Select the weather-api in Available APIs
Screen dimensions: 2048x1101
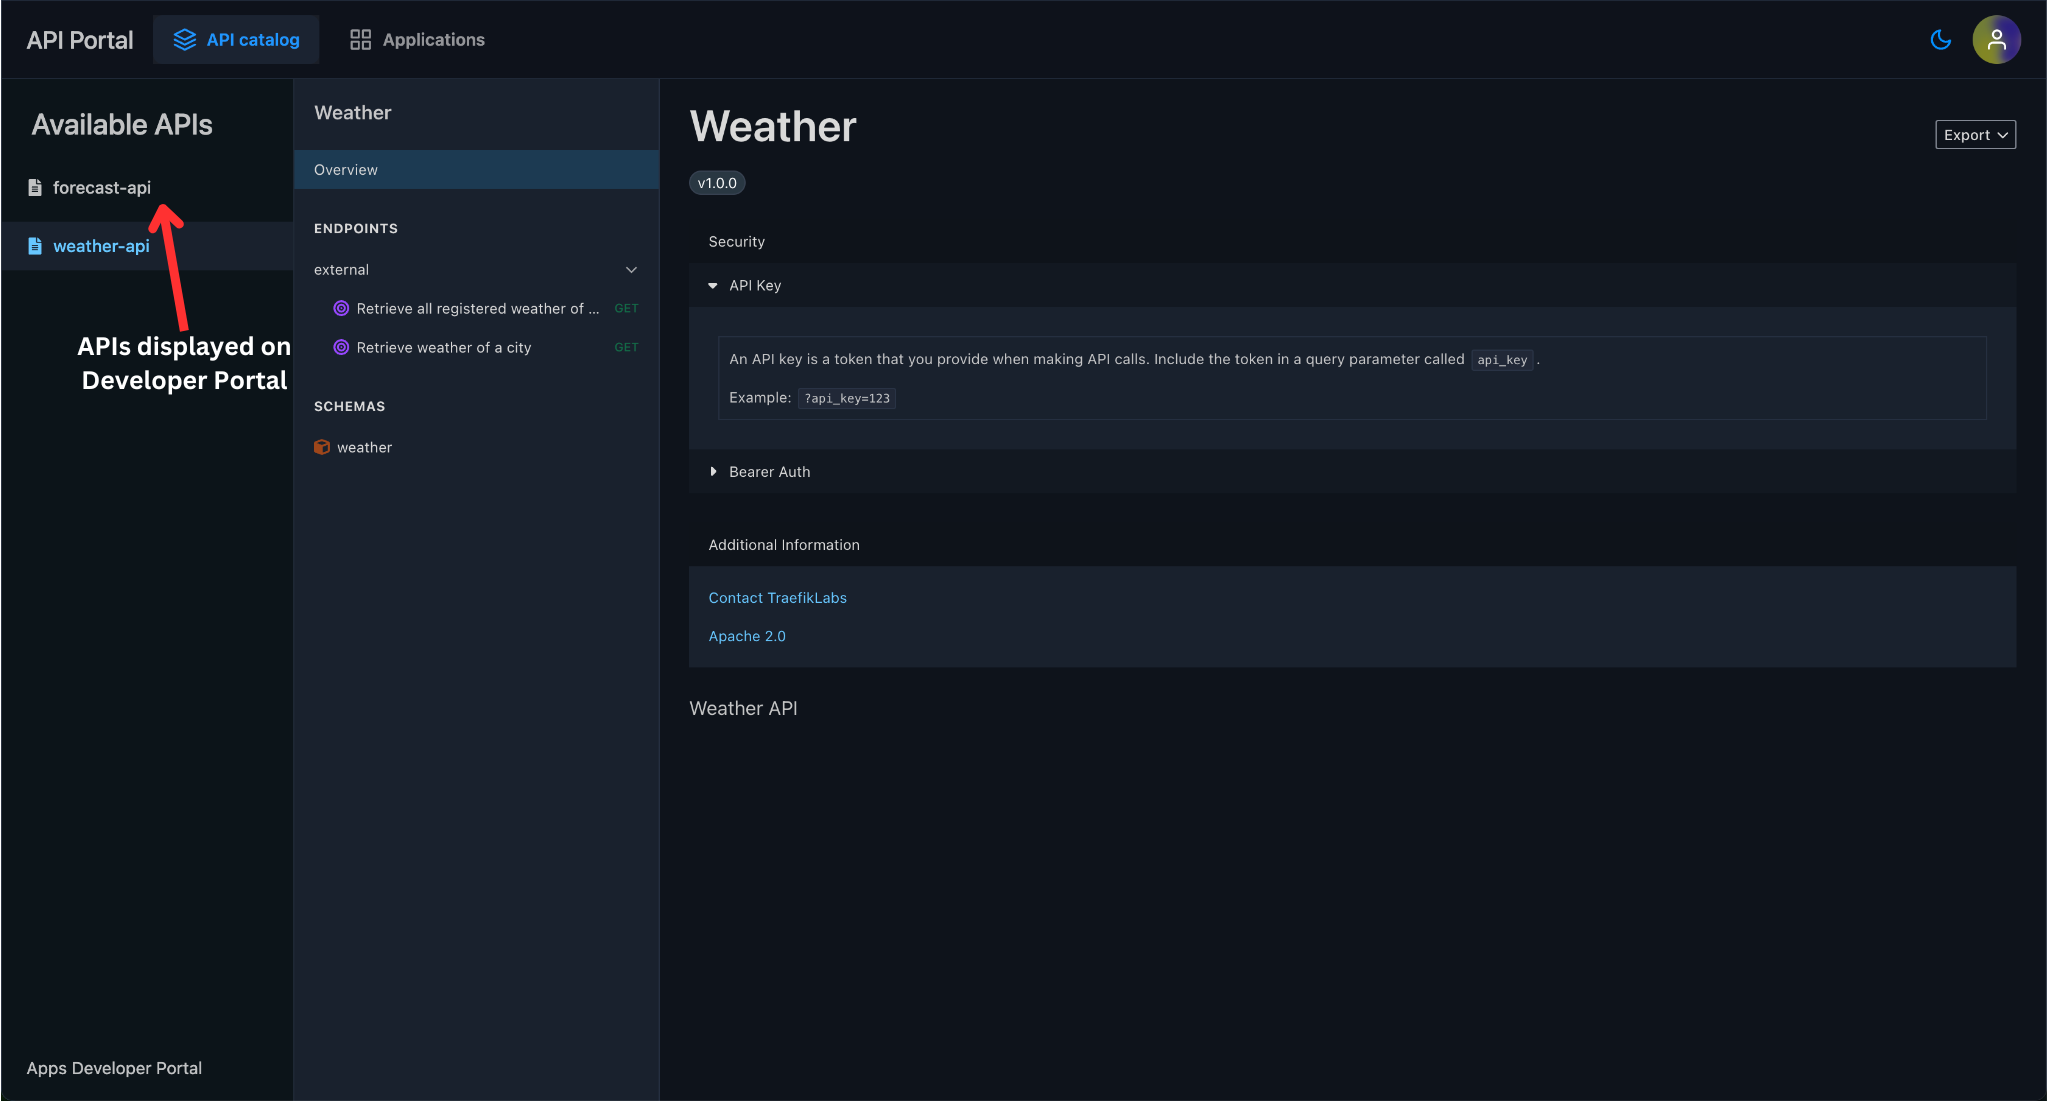[101, 245]
